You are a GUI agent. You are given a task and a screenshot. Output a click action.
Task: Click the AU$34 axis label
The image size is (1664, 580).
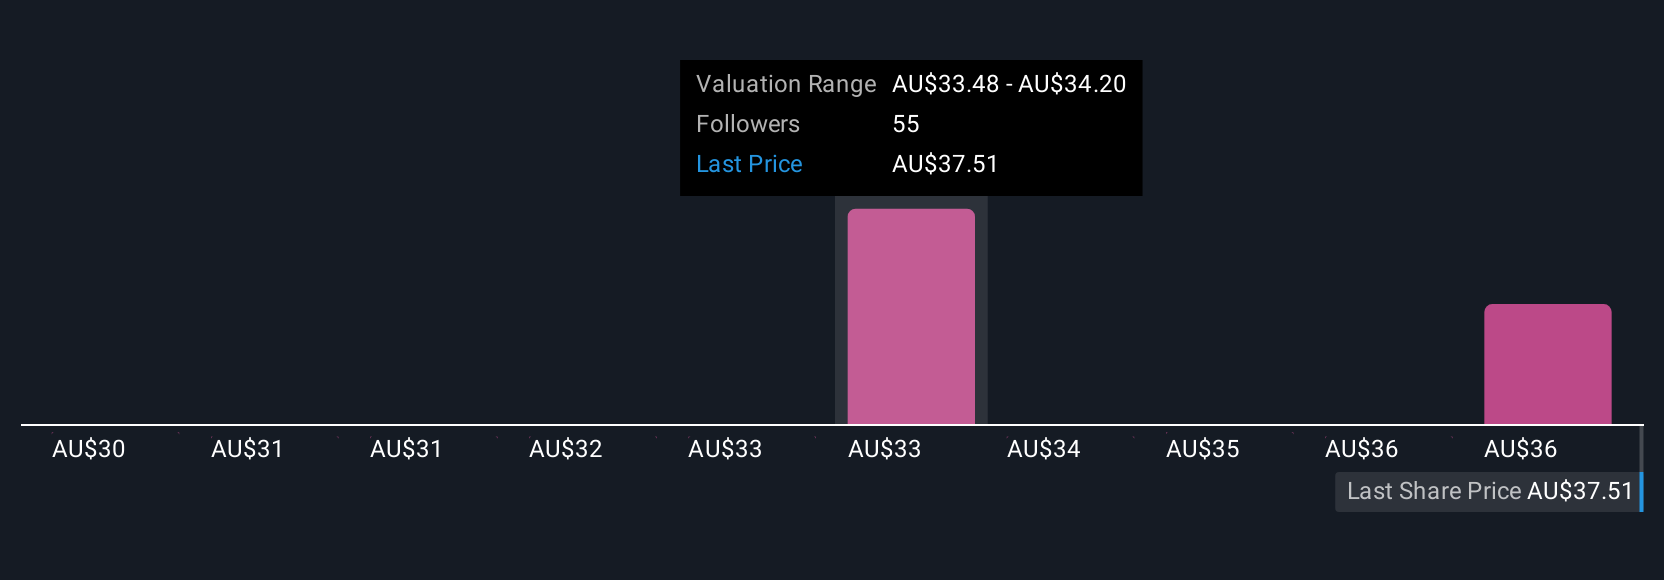pos(1044,449)
